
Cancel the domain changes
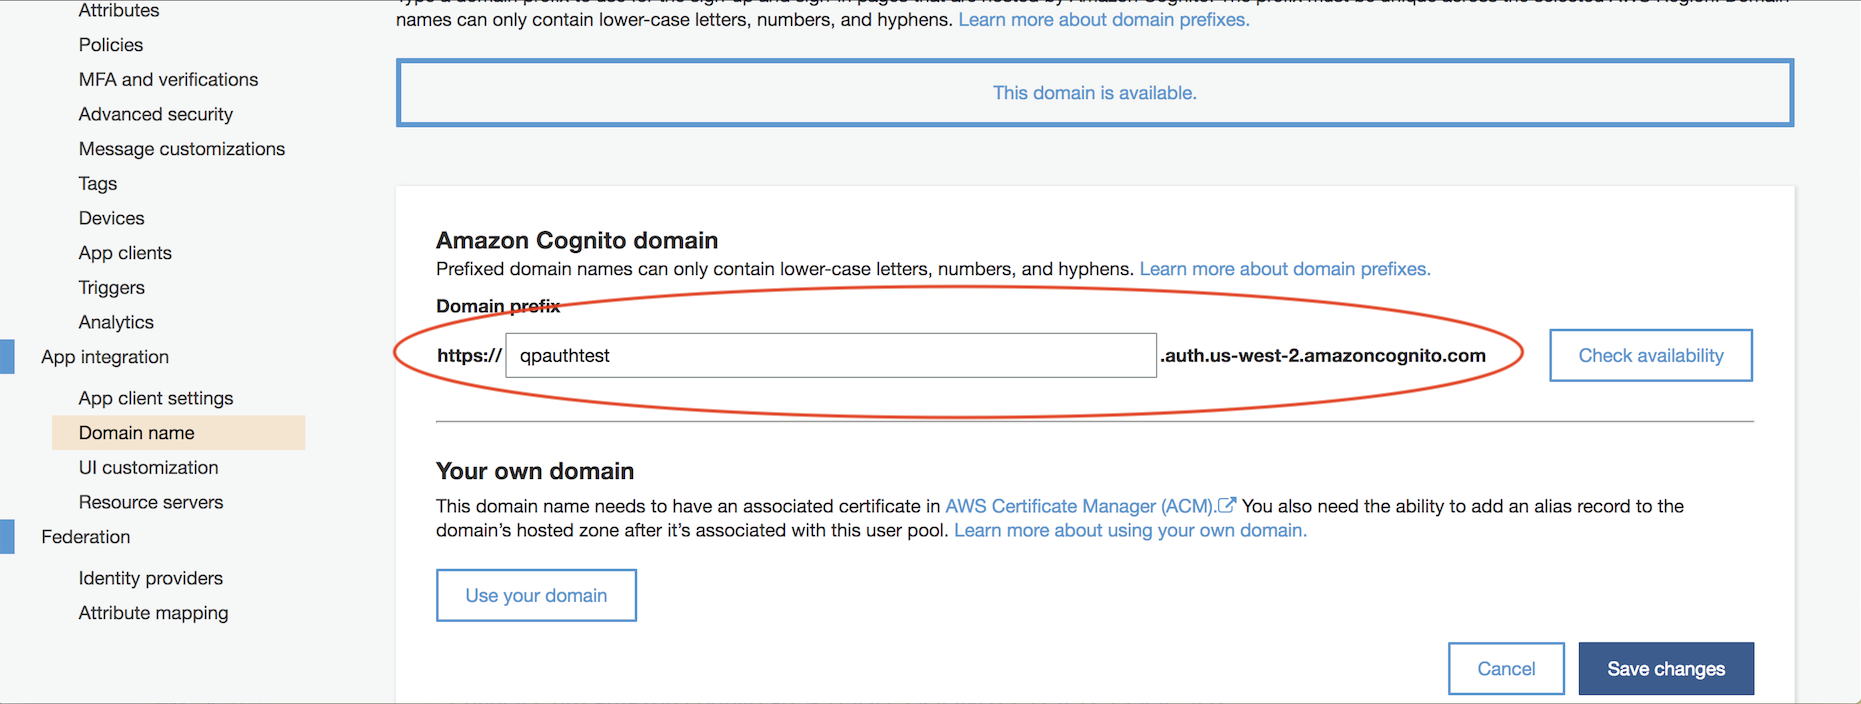tap(1506, 668)
